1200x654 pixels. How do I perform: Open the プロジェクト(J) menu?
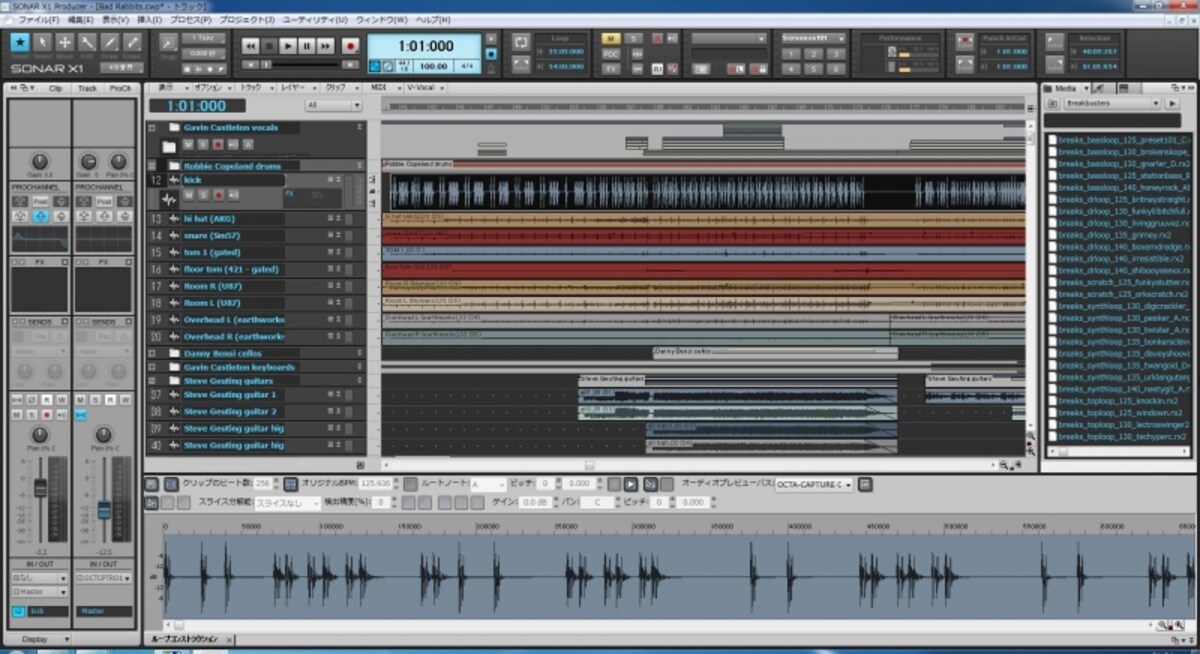tap(247, 20)
